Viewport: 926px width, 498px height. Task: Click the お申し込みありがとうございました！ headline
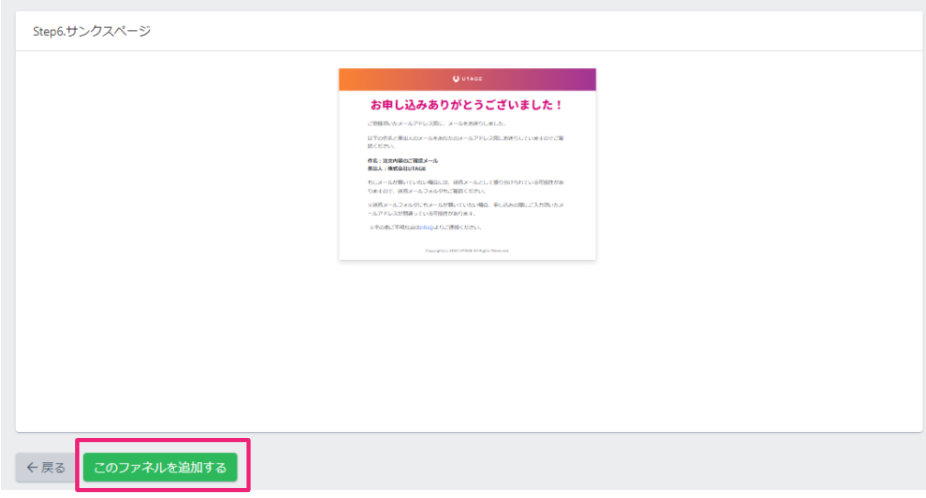pos(467,105)
